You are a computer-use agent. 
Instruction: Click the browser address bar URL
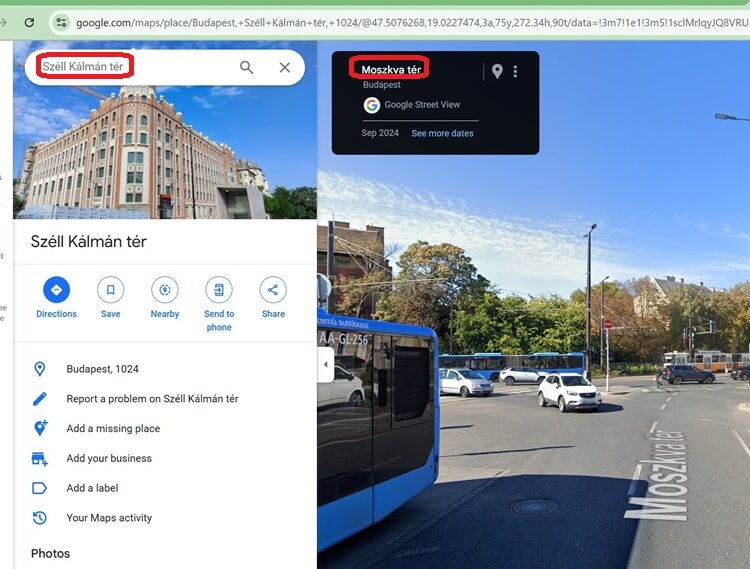click(x=400, y=22)
